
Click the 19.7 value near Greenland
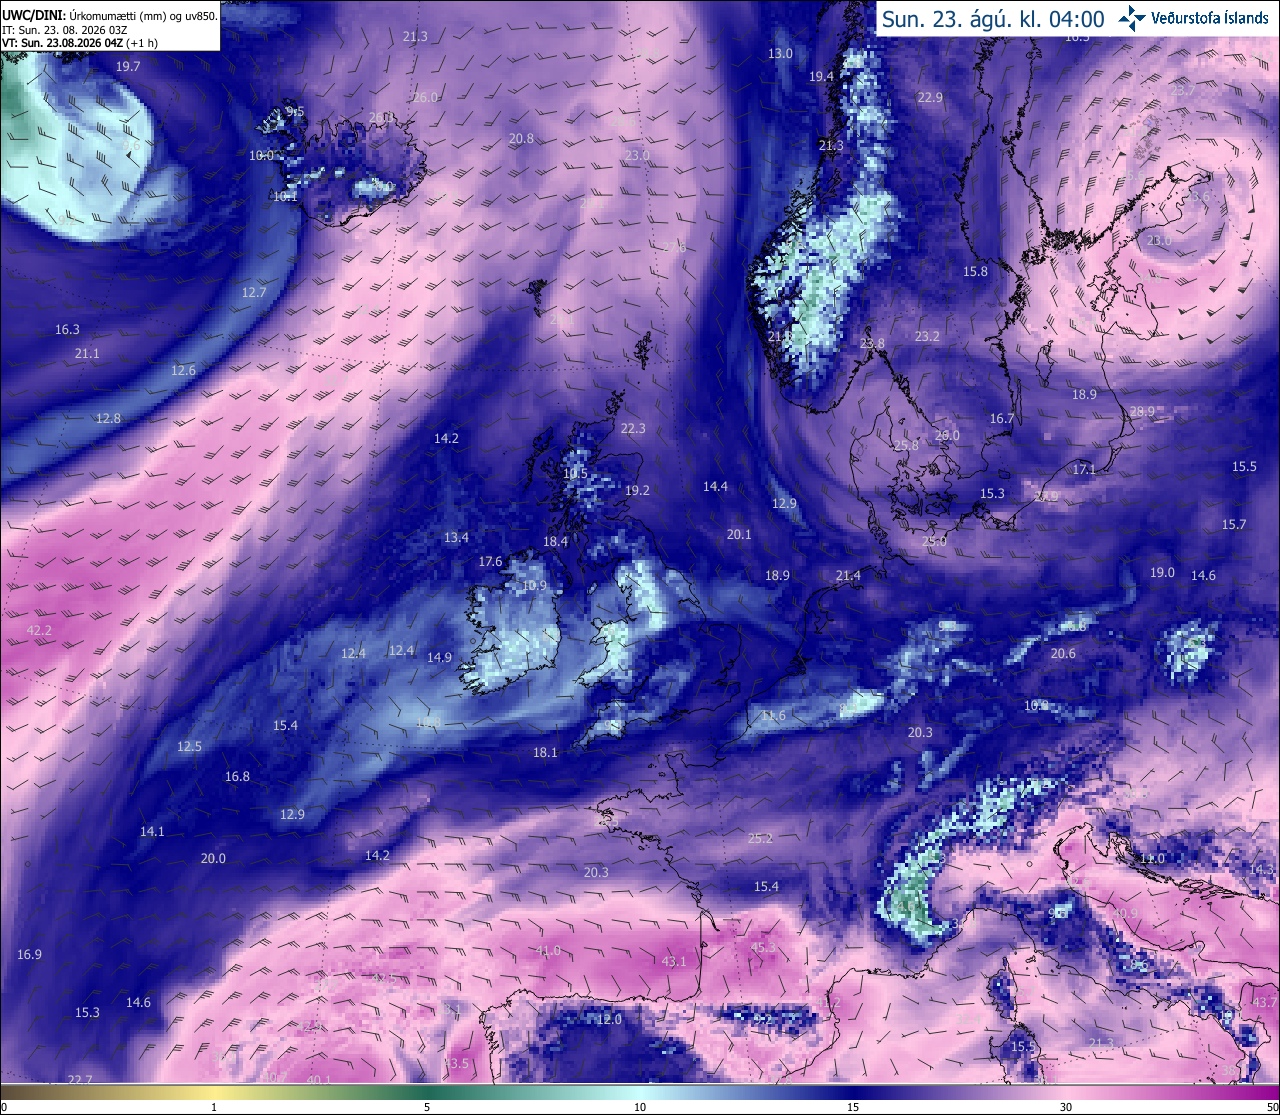[128, 66]
